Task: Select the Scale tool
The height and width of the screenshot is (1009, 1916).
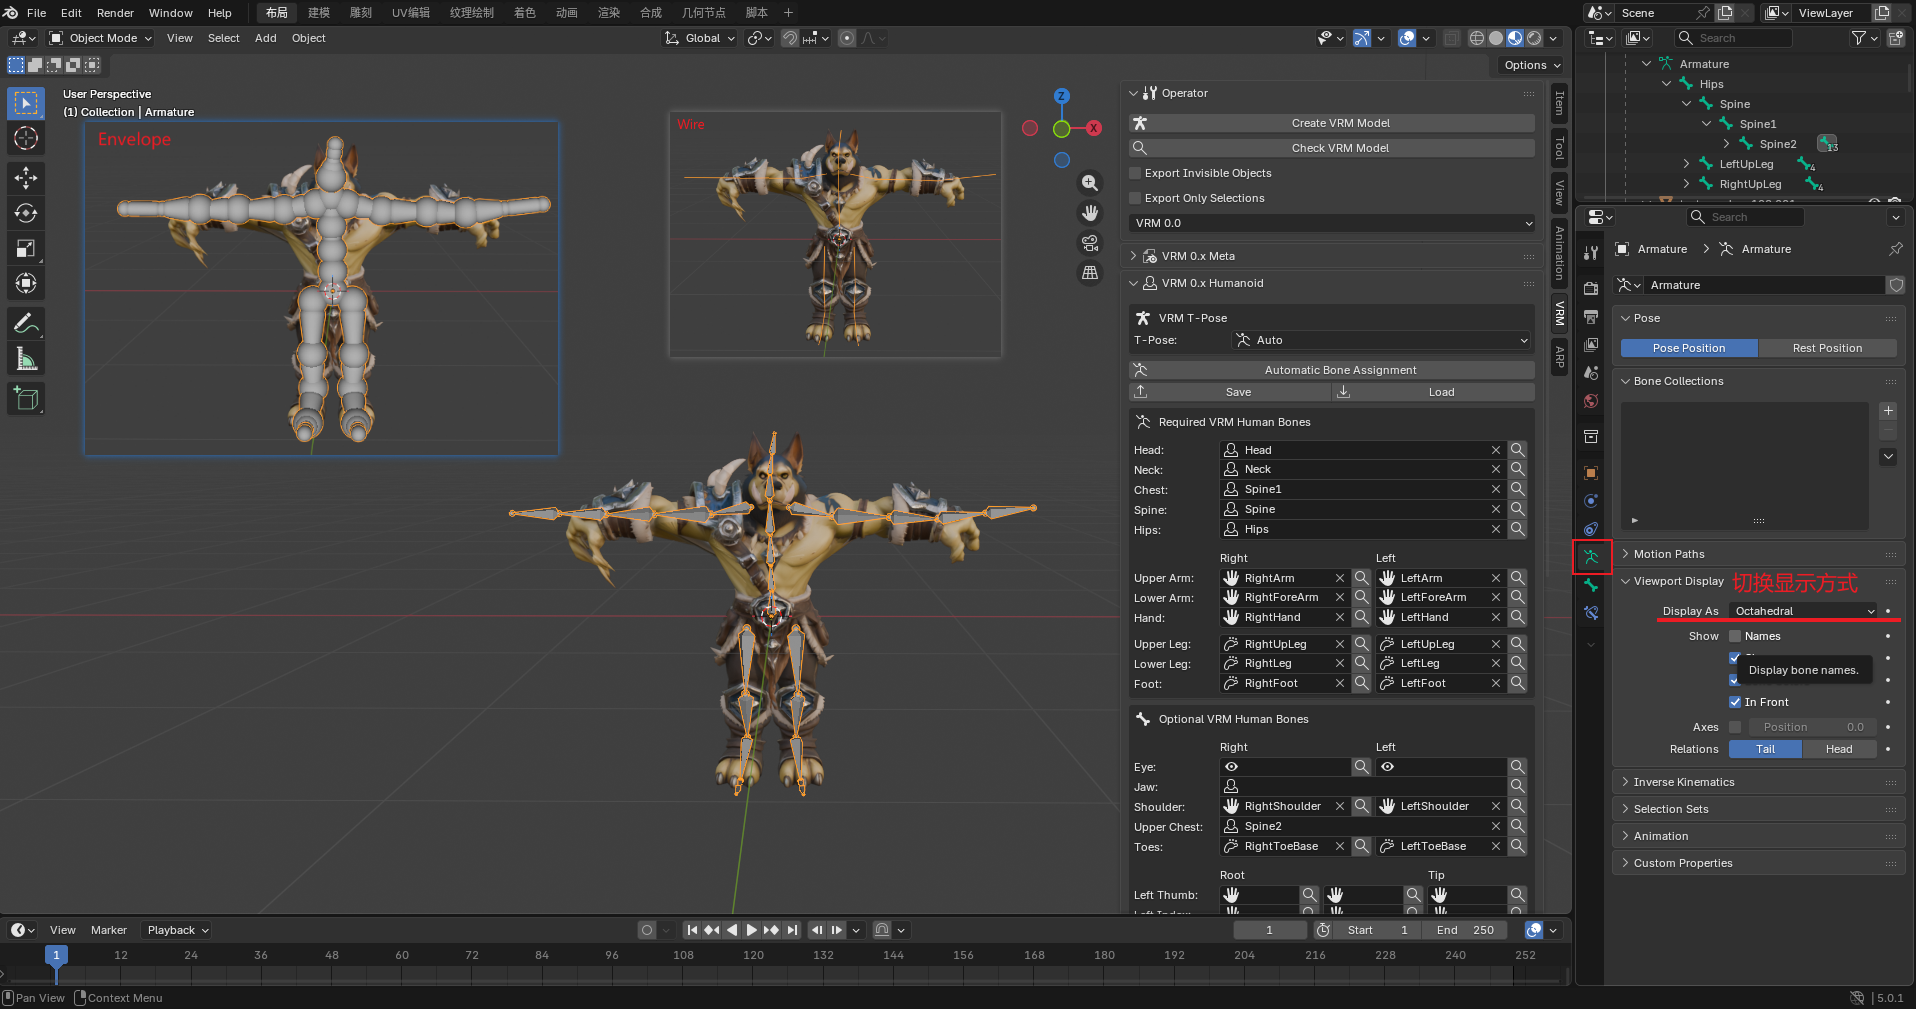Action: point(26,248)
